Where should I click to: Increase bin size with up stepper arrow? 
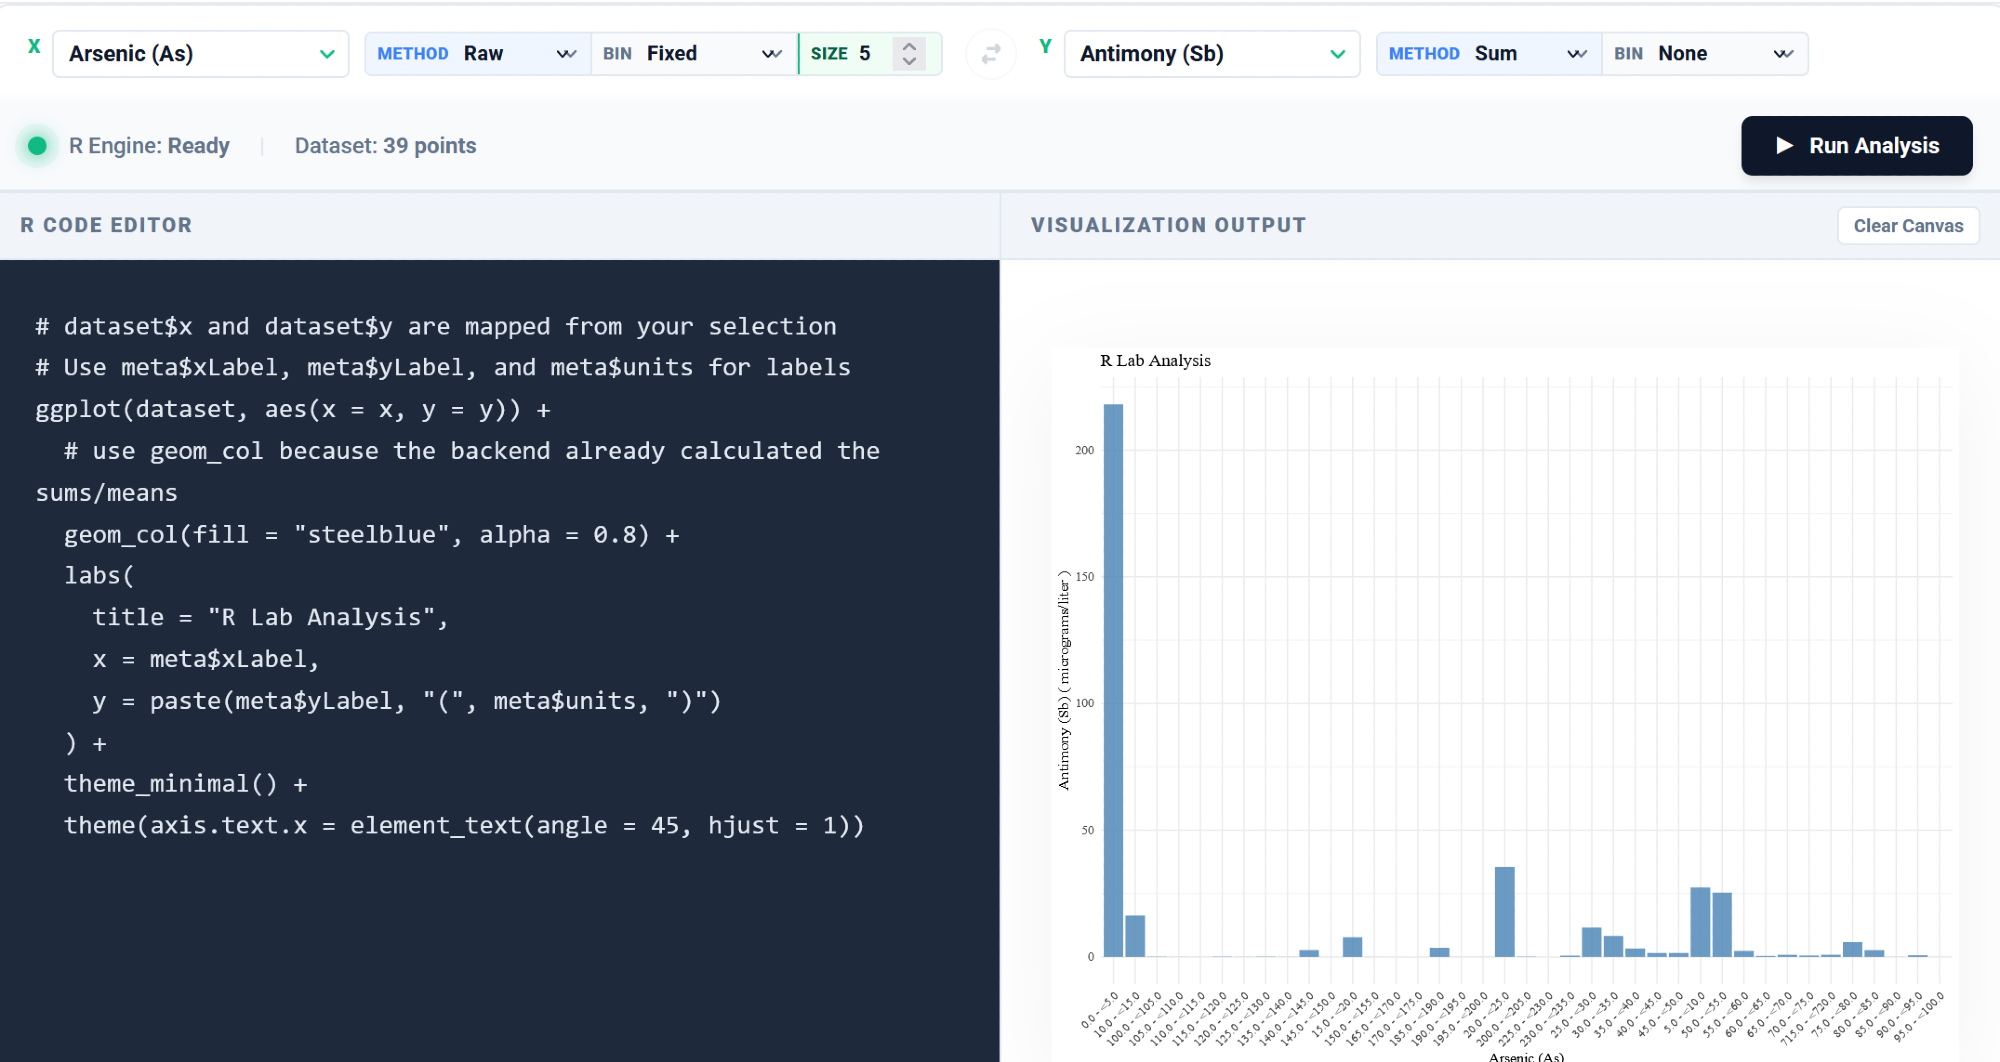(x=909, y=46)
